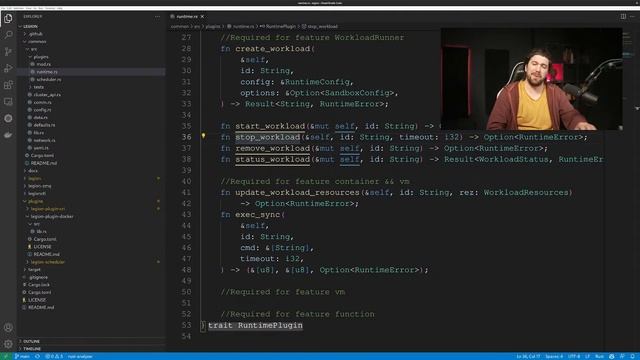Open the Accounts menu icon
Screen dimensions: 640x360
(8, 327)
